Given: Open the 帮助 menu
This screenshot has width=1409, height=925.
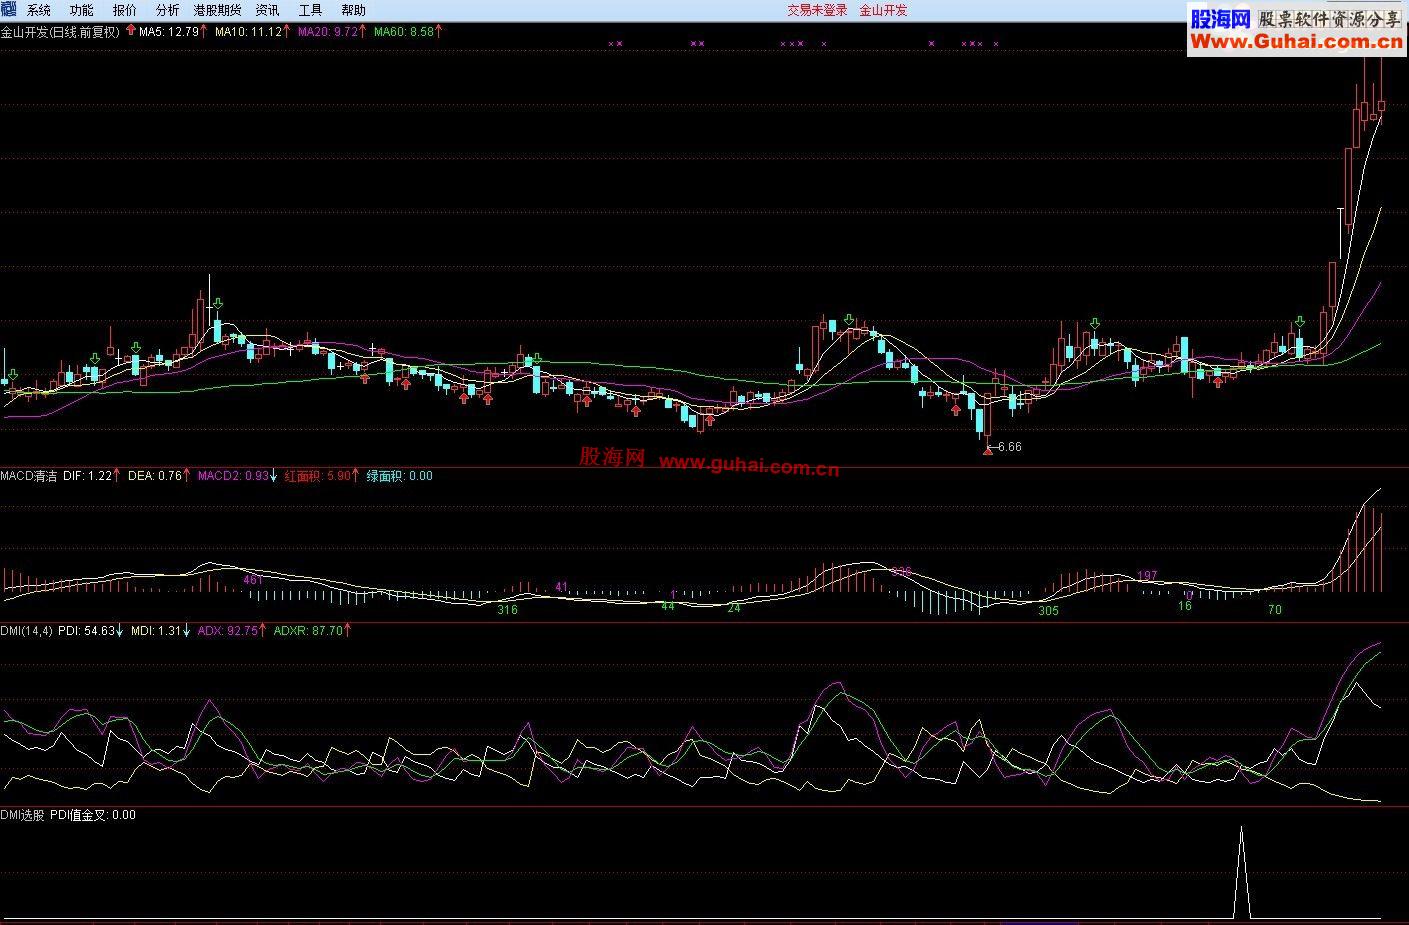Looking at the screenshot, I should click(354, 10).
